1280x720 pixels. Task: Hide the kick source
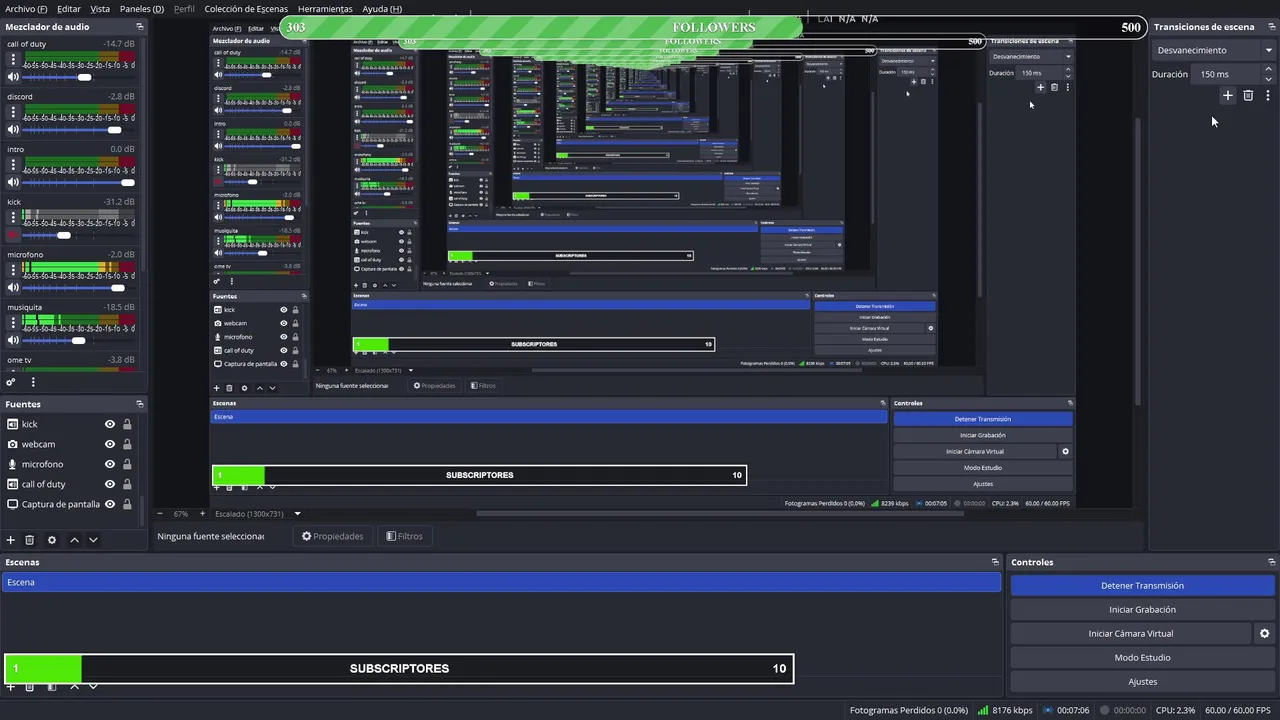point(110,424)
